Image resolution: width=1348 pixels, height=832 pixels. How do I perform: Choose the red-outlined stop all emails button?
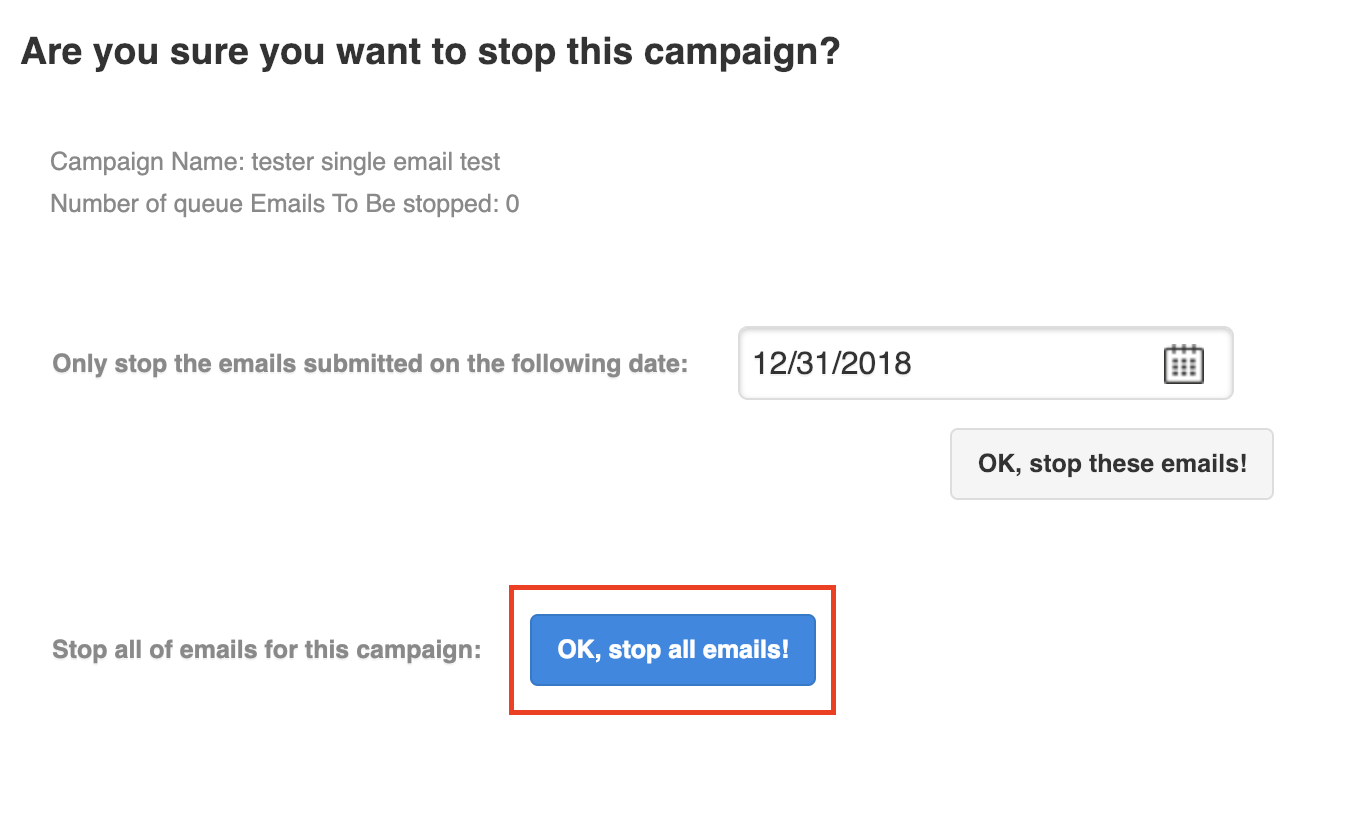pos(673,650)
